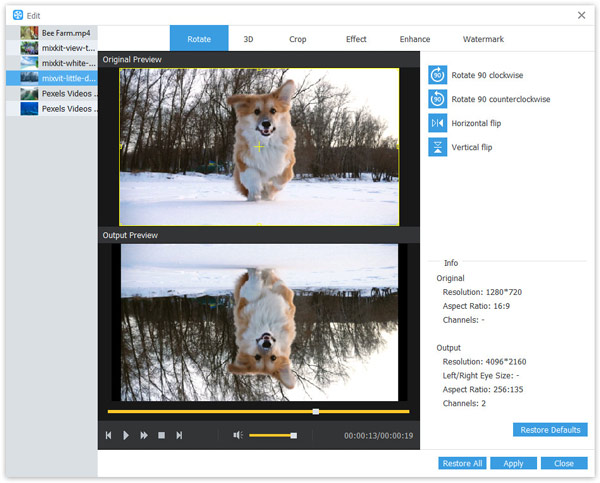Image resolution: width=600 pixels, height=483 pixels.
Task: Switch to the 3D tab
Action: click(x=248, y=39)
